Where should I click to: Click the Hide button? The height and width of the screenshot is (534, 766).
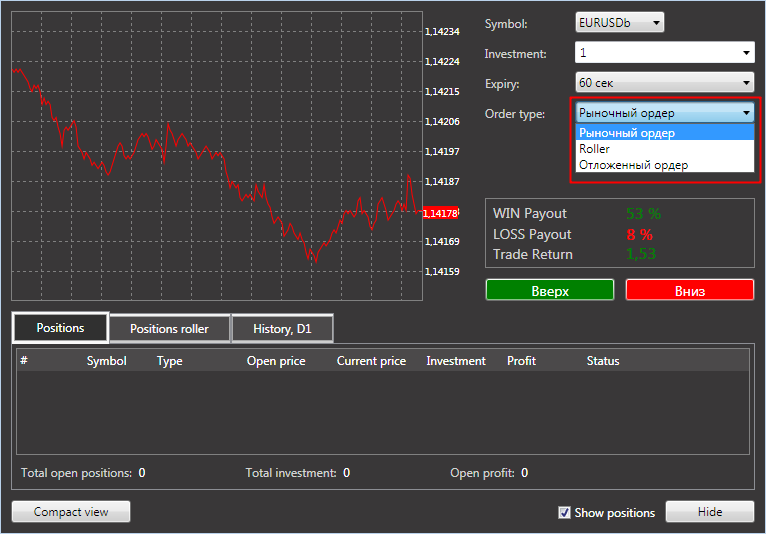pyautogui.click(x=710, y=512)
